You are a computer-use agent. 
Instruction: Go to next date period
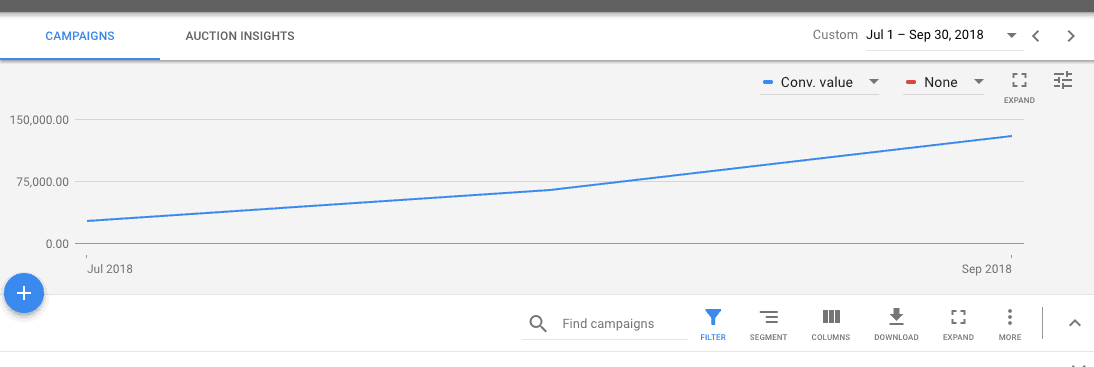pos(1071,36)
